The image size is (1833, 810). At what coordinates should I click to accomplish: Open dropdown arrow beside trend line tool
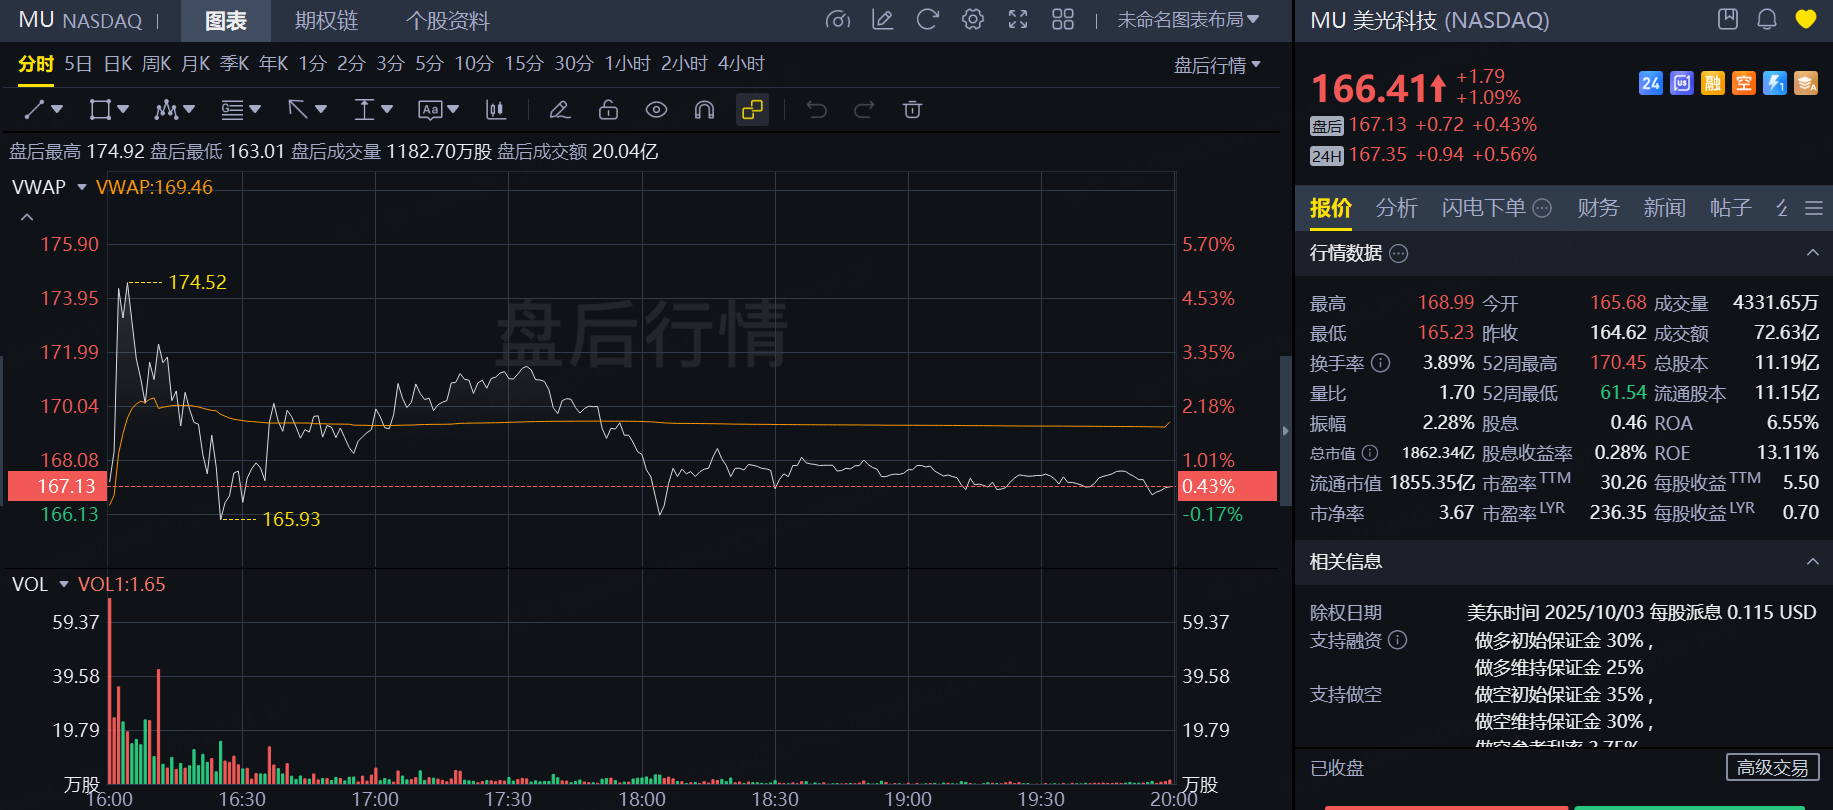(57, 109)
